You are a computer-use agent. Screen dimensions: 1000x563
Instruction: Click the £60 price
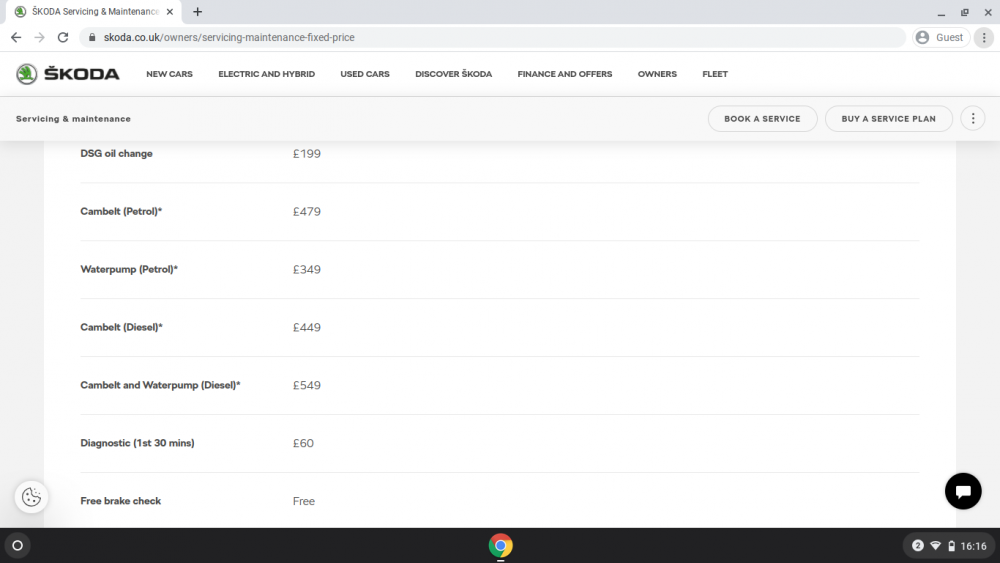coord(303,443)
